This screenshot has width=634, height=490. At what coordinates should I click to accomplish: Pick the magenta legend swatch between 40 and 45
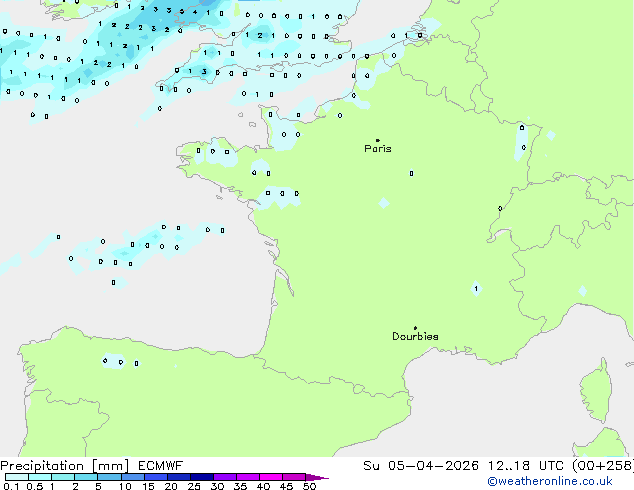click(x=271, y=477)
